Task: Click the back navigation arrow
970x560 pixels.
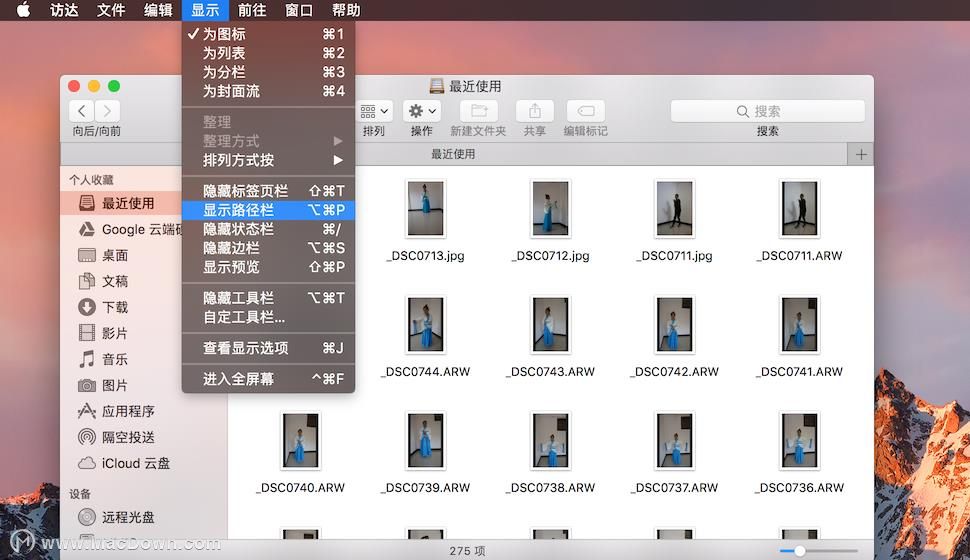Action: click(x=82, y=111)
